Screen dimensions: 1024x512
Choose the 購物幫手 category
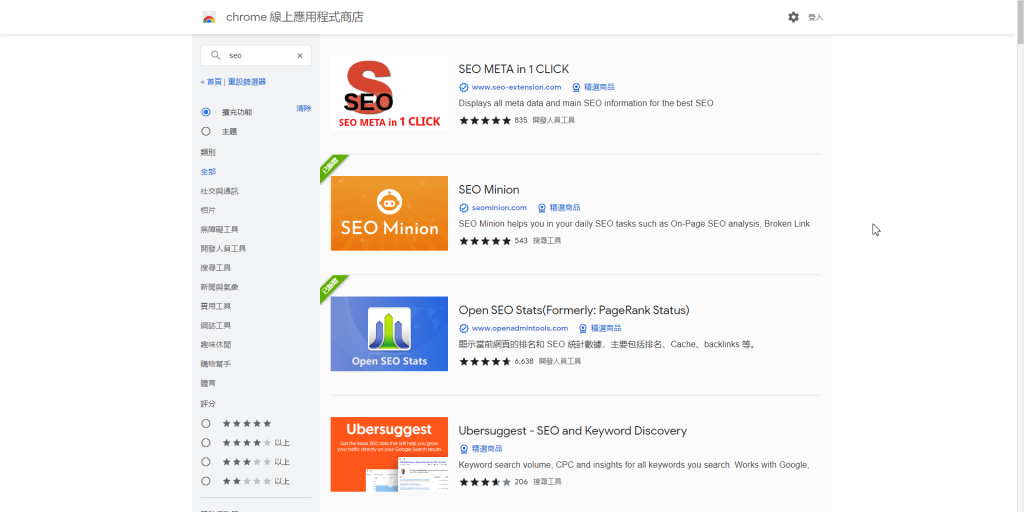216,364
